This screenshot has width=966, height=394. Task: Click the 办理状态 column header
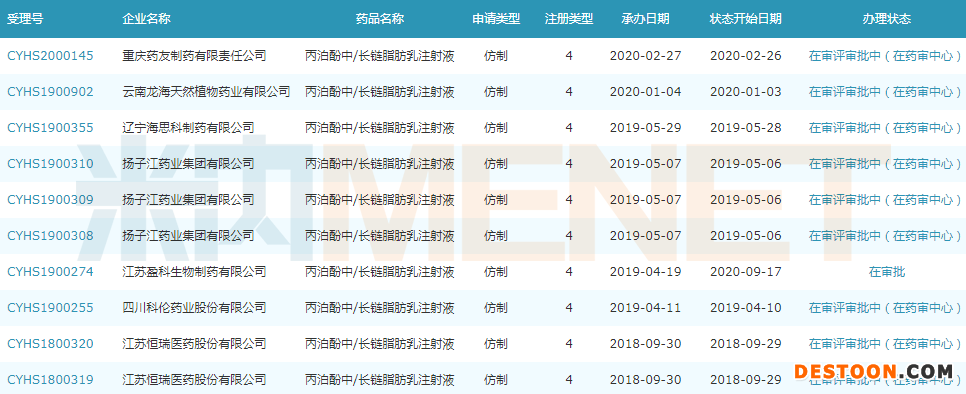[x=887, y=18]
